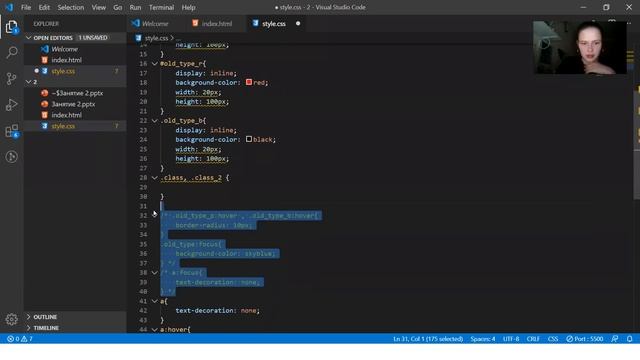Open the File menu
The height and width of the screenshot is (360, 640).
coord(26,7)
